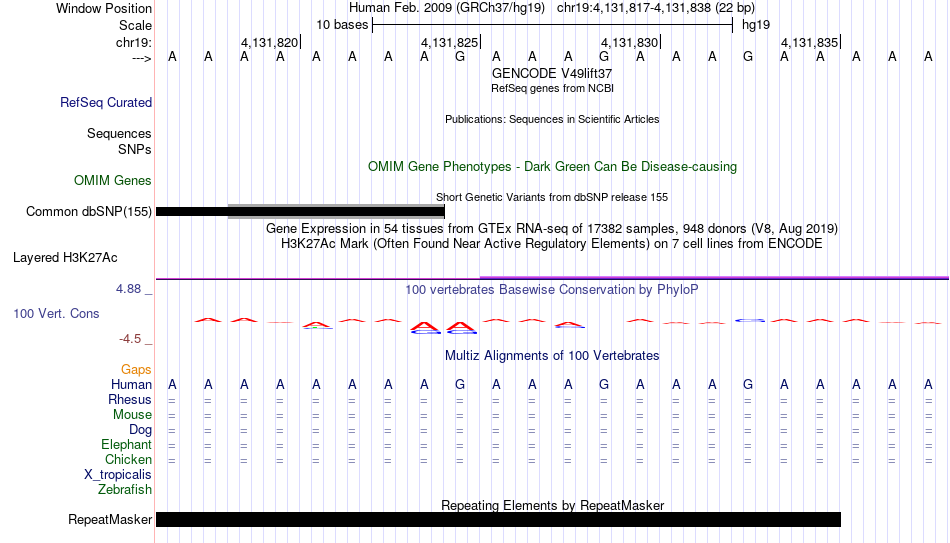This screenshot has width=950, height=543.
Task: Click the Rhesus species label
Action: click(130, 399)
